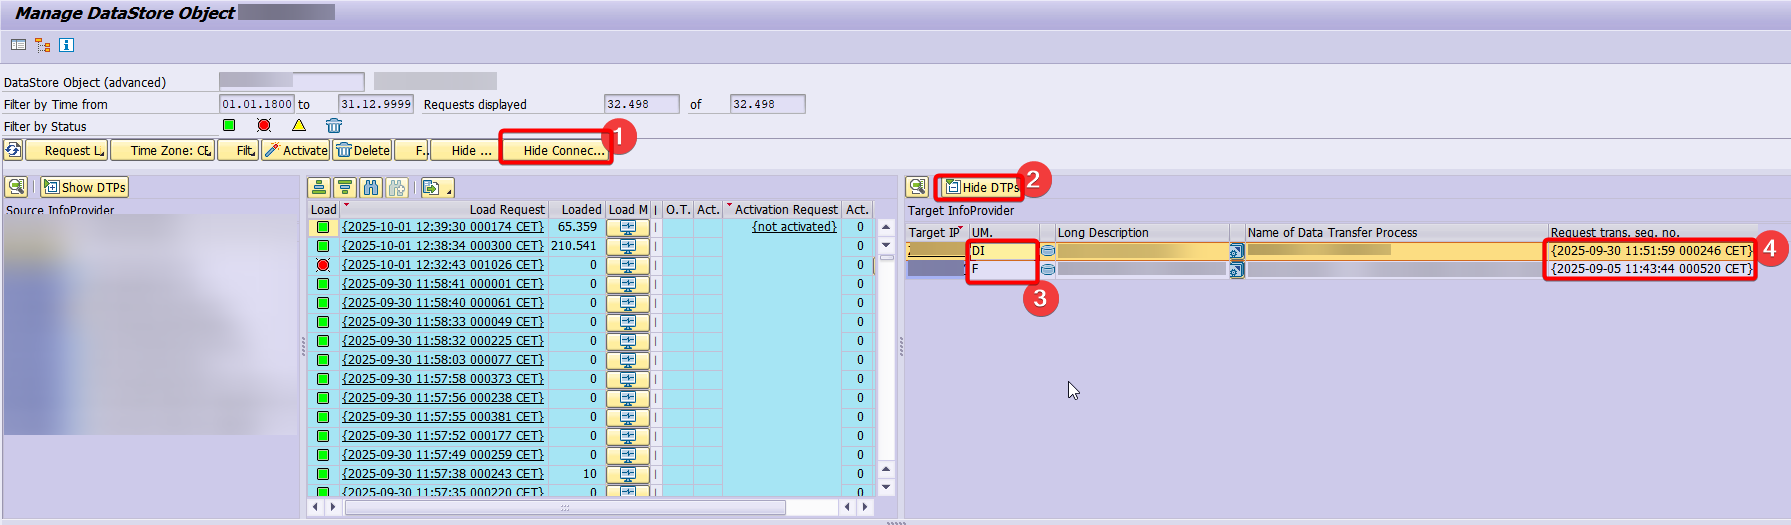
Task: Click details magnifier icon beside Hide DTPs
Action: pyautogui.click(x=917, y=187)
